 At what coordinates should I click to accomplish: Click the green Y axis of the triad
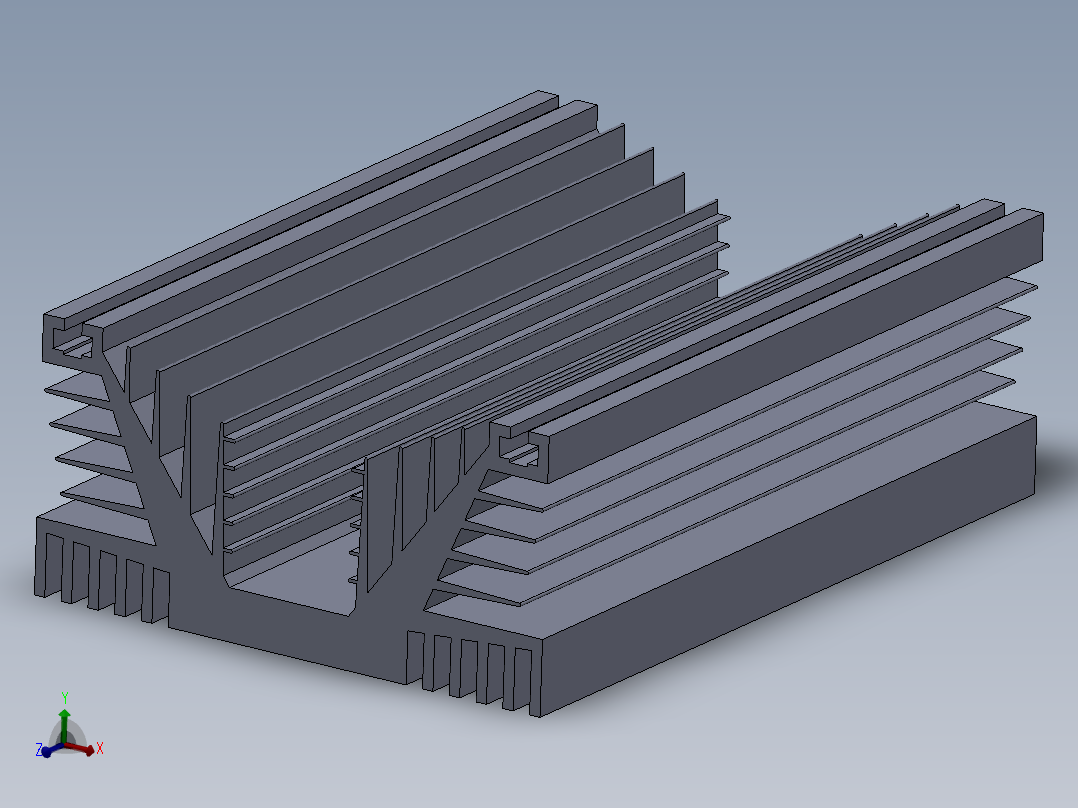(x=65, y=726)
